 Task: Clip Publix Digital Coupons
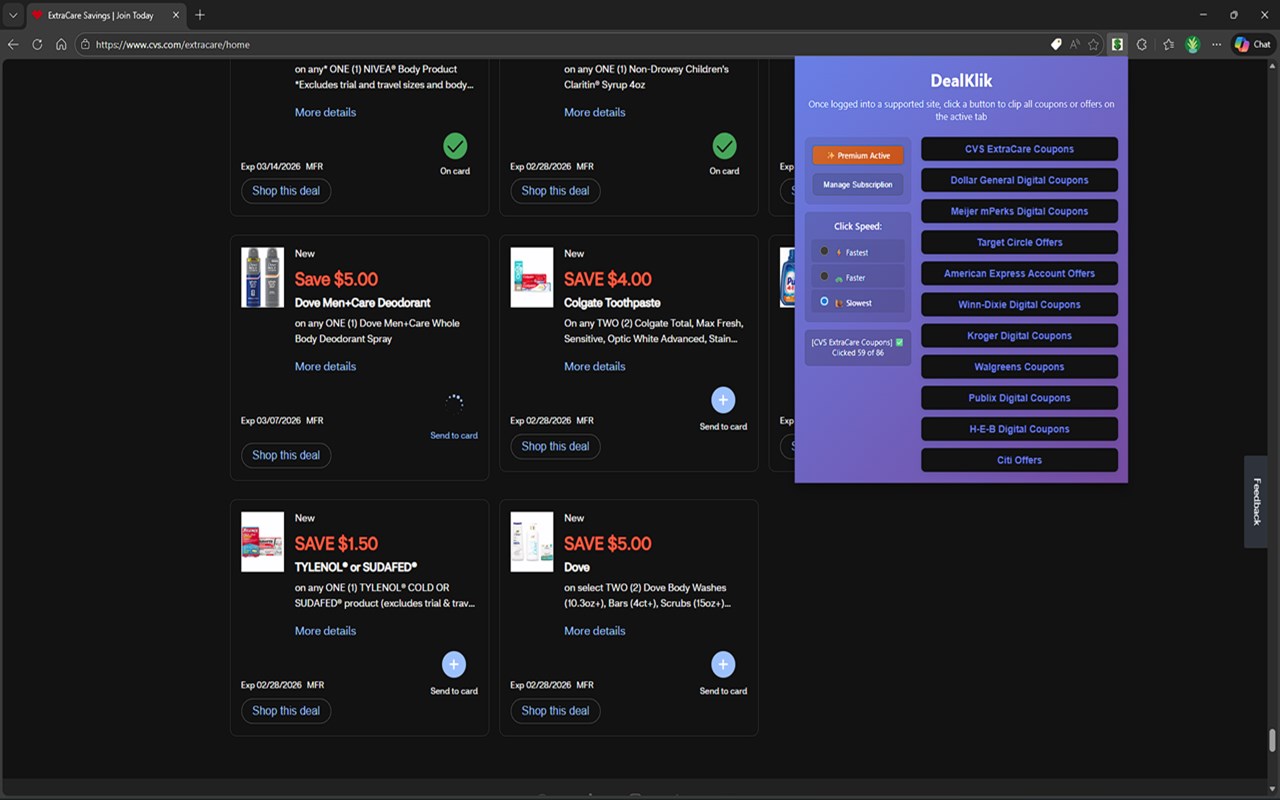coord(1019,397)
